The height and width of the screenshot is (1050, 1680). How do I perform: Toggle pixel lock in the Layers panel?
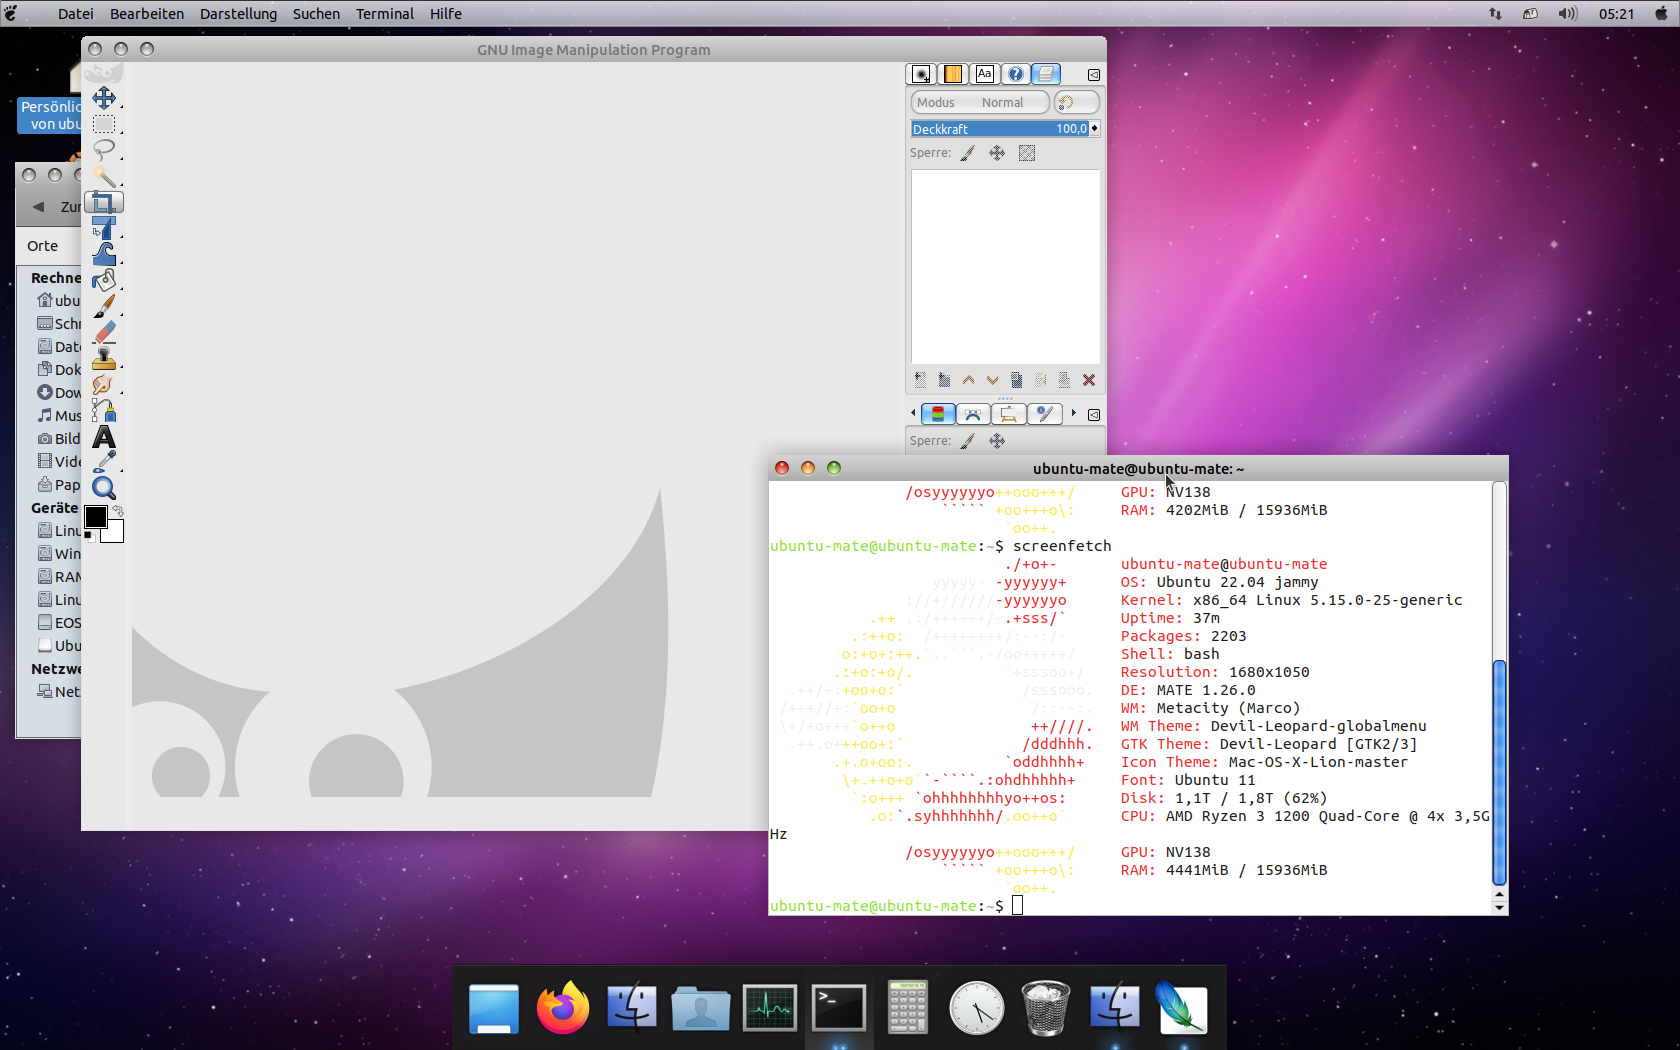click(x=968, y=153)
